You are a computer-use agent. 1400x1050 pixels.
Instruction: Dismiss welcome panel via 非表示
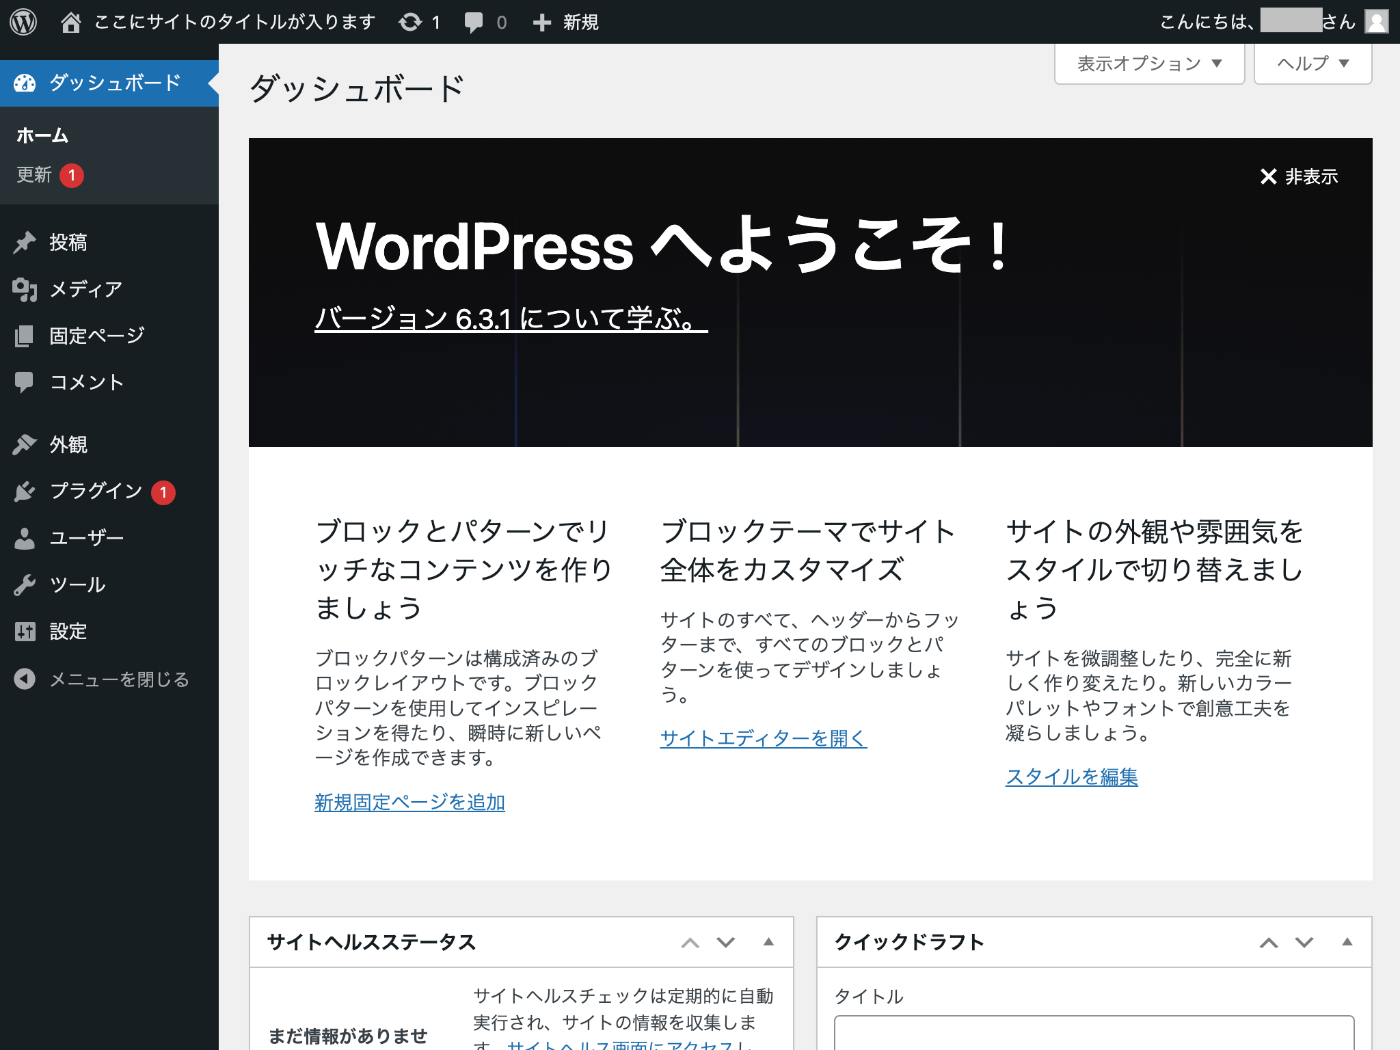pyautogui.click(x=1299, y=177)
